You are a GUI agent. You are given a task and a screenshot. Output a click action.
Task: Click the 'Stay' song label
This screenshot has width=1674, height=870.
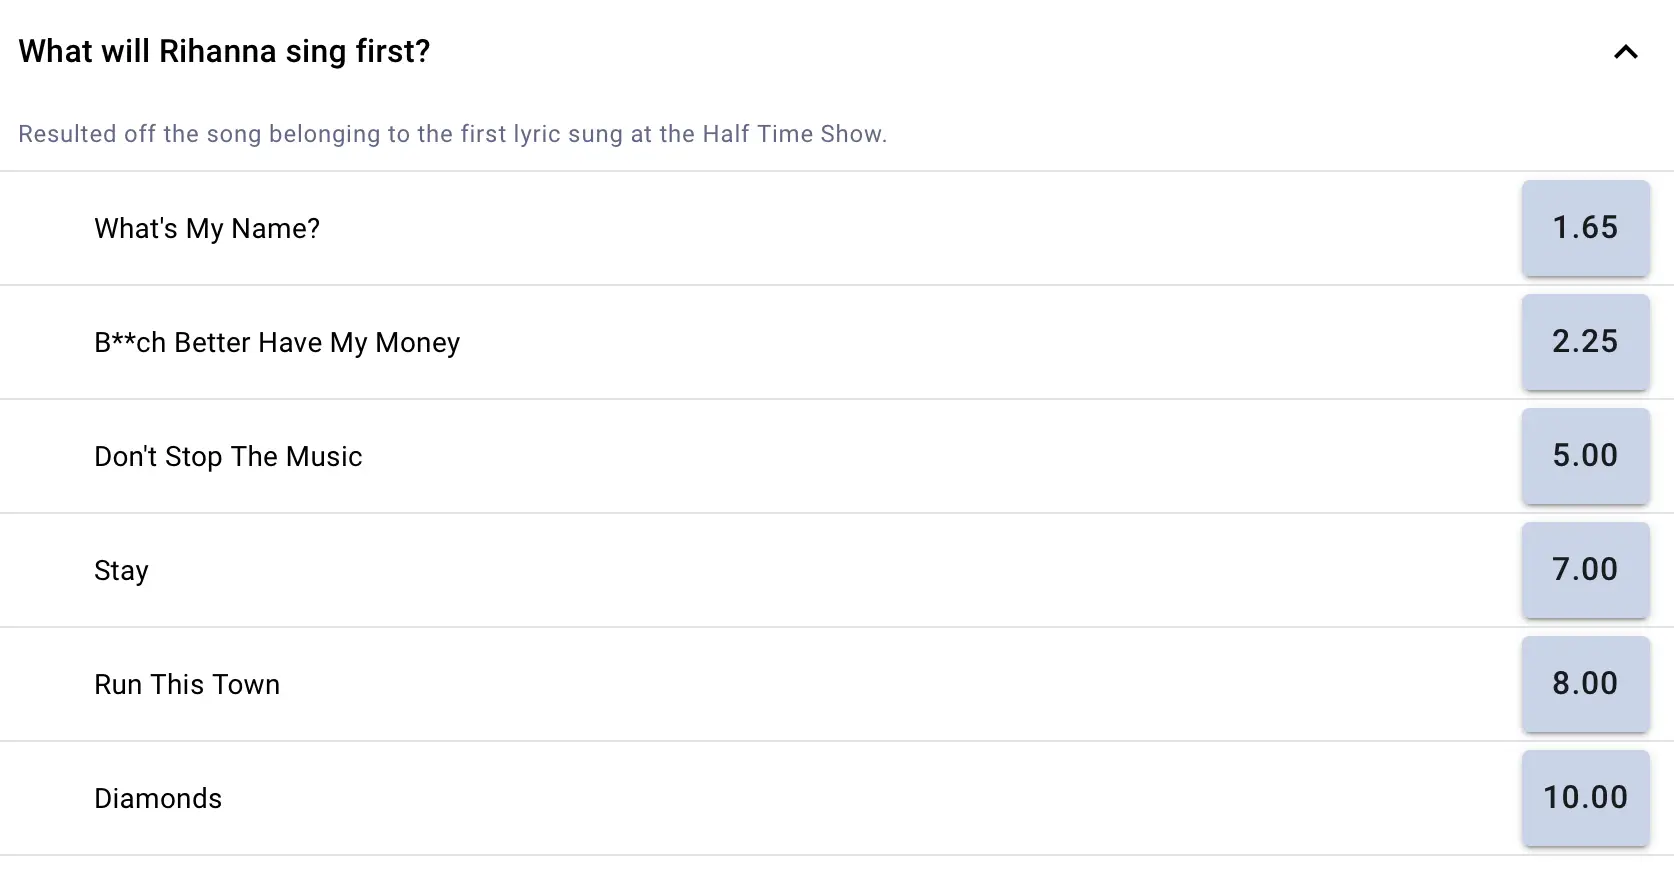(121, 571)
